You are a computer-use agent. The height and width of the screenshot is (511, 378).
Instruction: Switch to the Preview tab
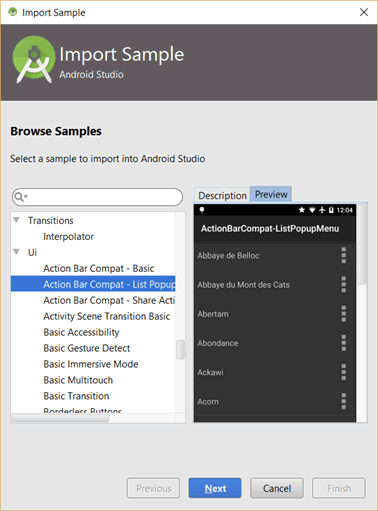pyautogui.click(x=271, y=194)
